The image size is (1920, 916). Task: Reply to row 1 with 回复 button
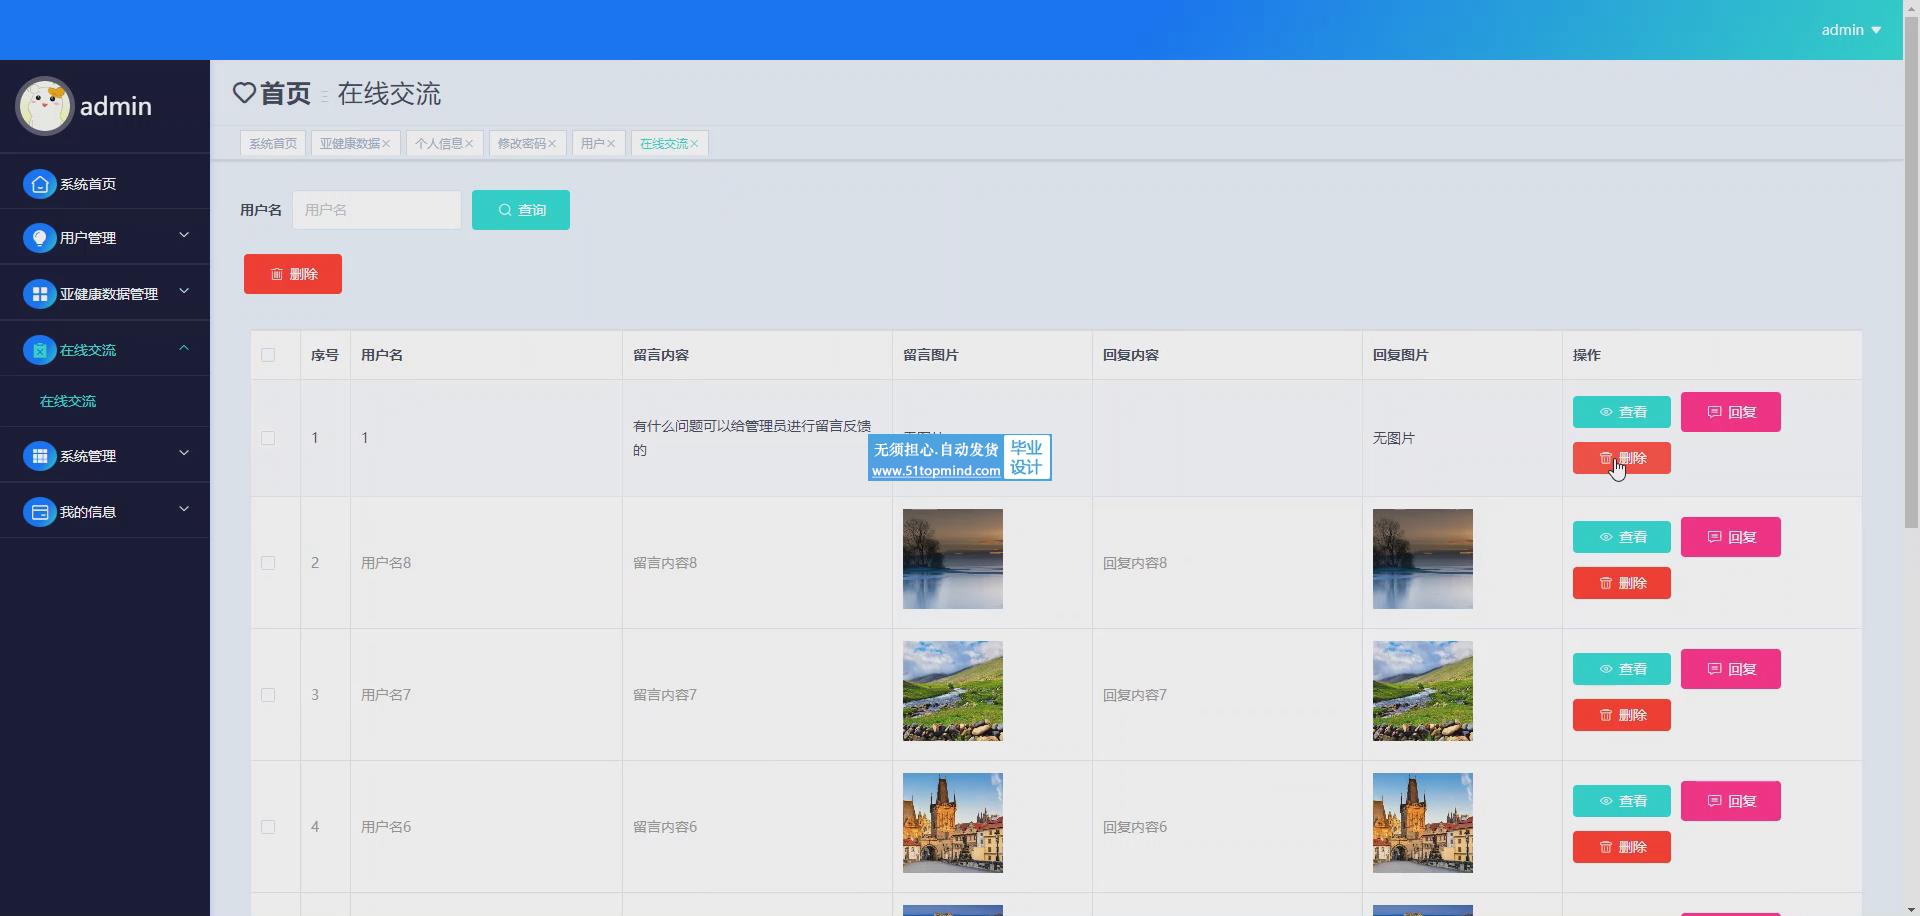coord(1731,412)
